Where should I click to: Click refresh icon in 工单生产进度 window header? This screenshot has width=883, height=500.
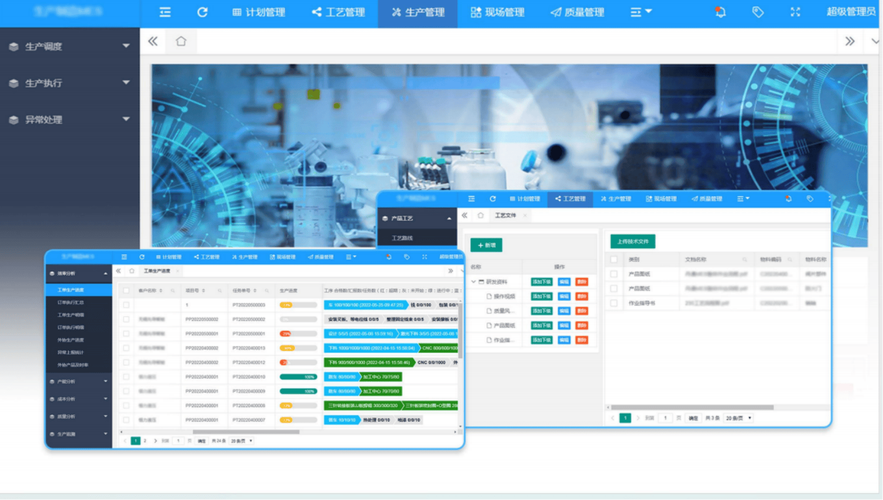[142, 257]
